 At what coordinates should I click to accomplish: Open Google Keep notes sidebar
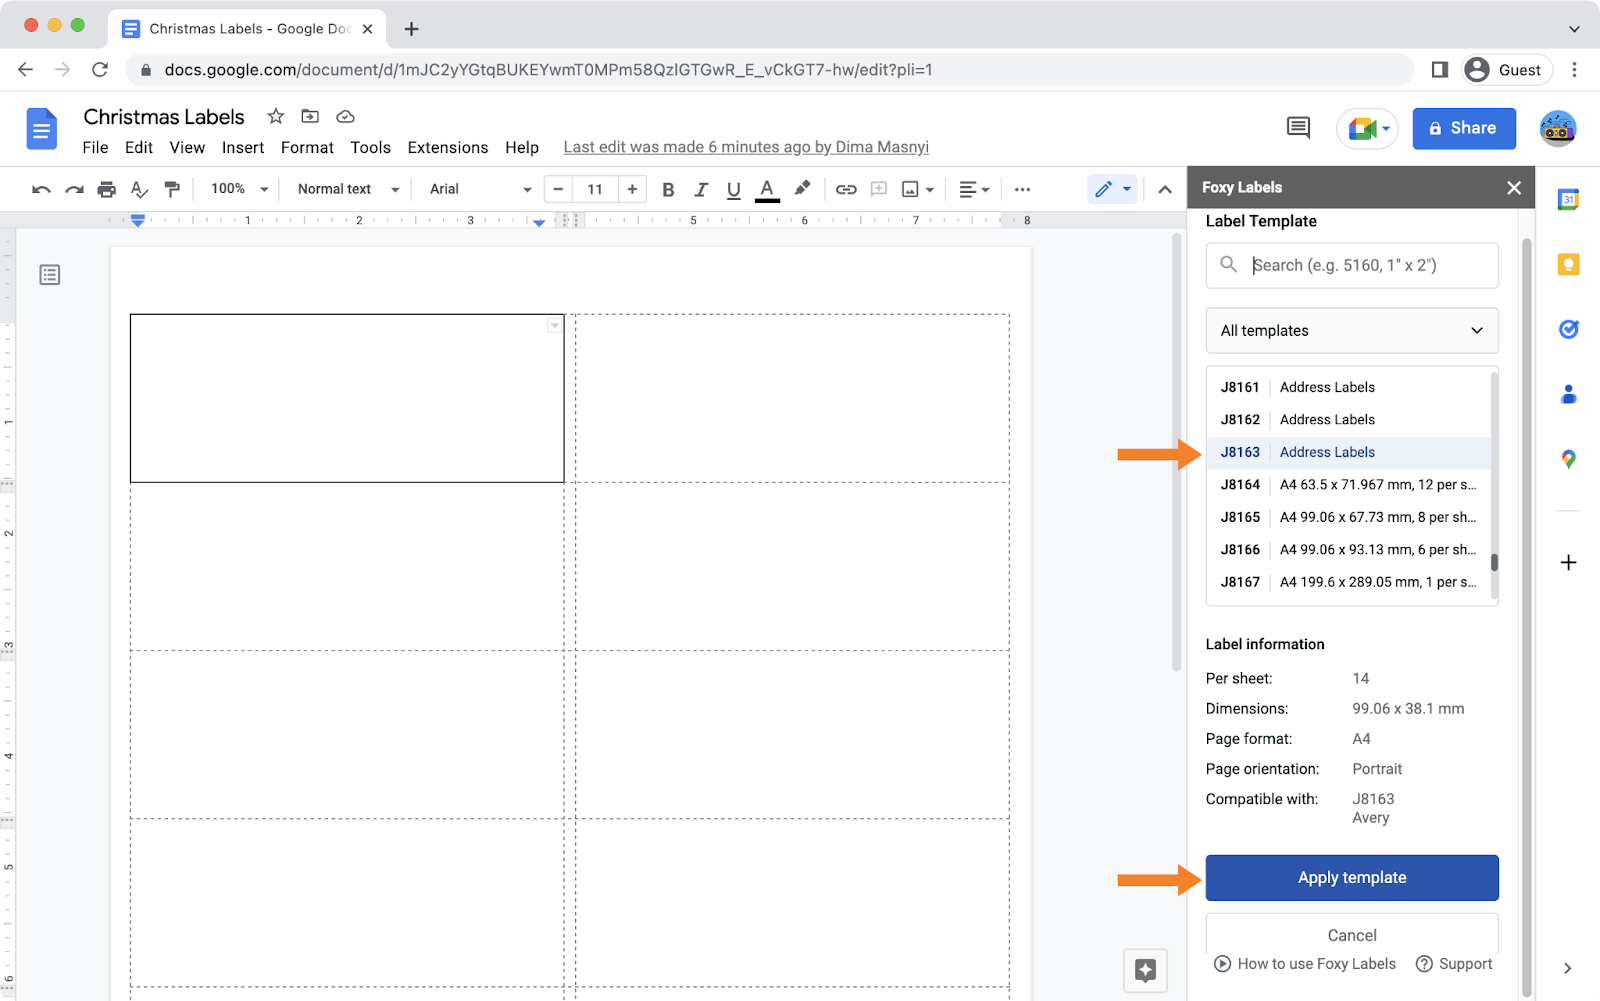point(1568,264)
